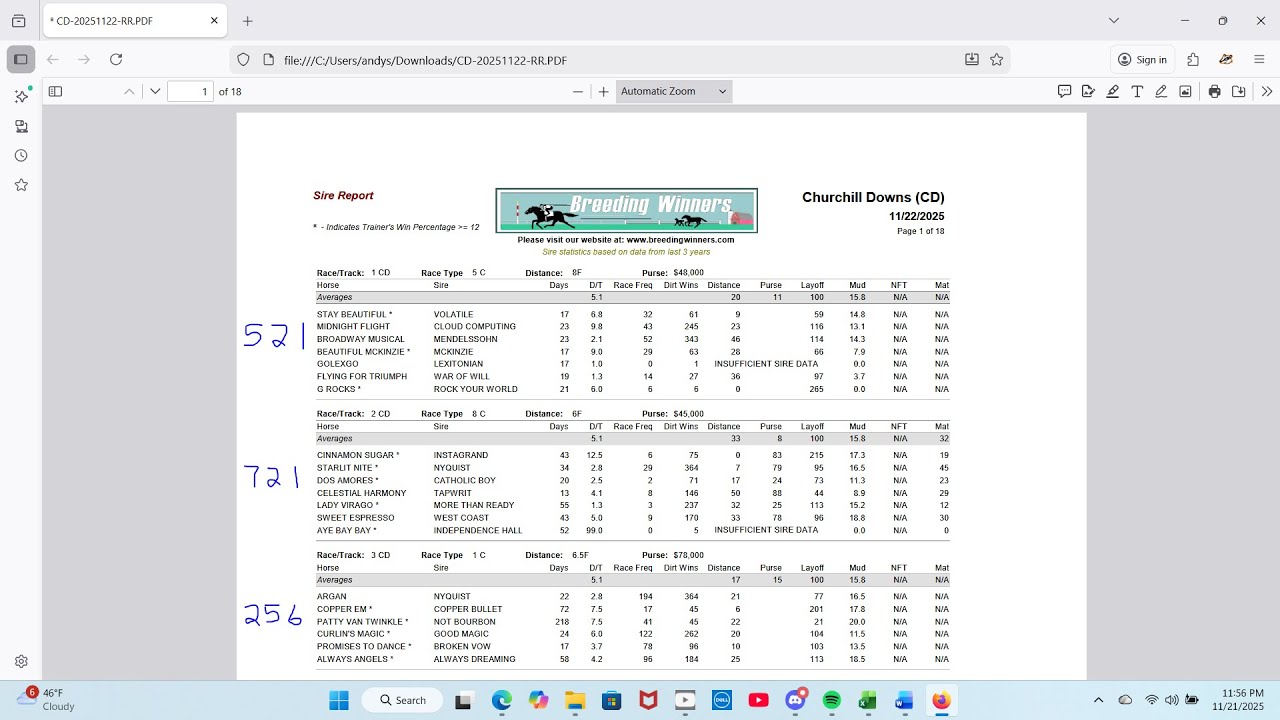
Task: Select the draw pen tool
Action: coord(1161,91)
